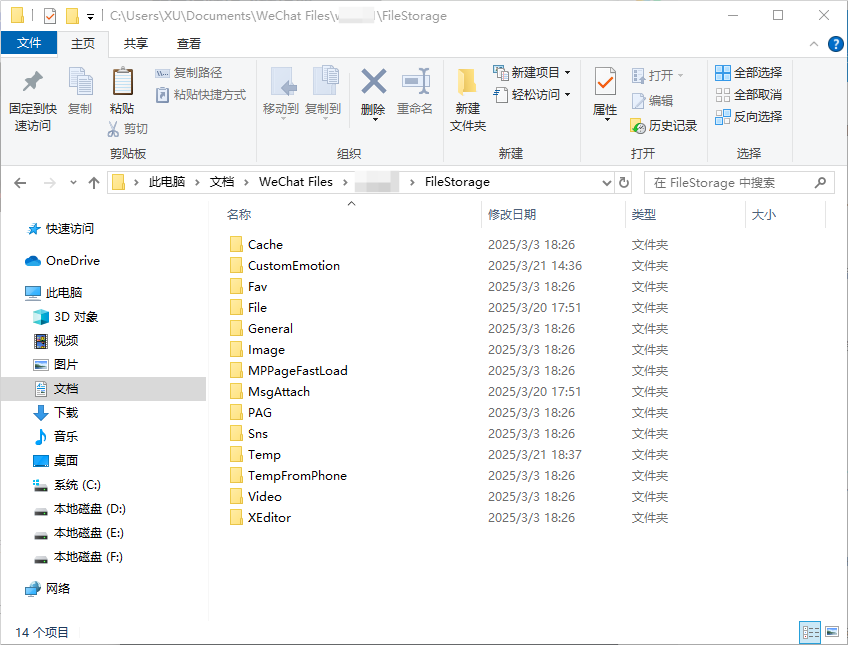Viewport: 848px width, 645px height.
Task: Click 反向选择 to invert selection
Action: [750, 115]
